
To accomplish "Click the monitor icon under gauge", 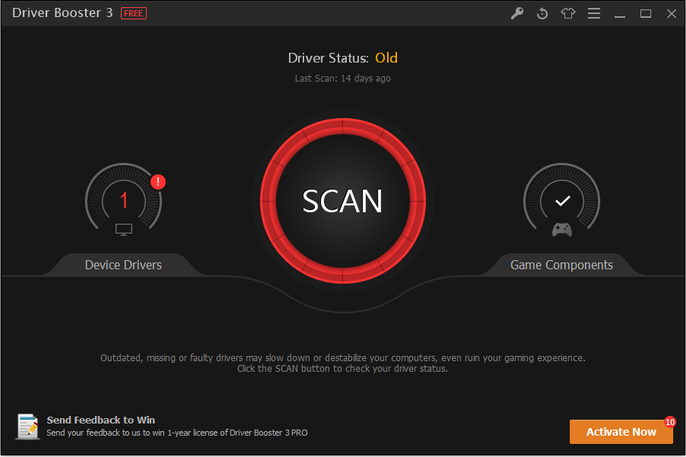I will pyautogui.click(x=123, y=230).
